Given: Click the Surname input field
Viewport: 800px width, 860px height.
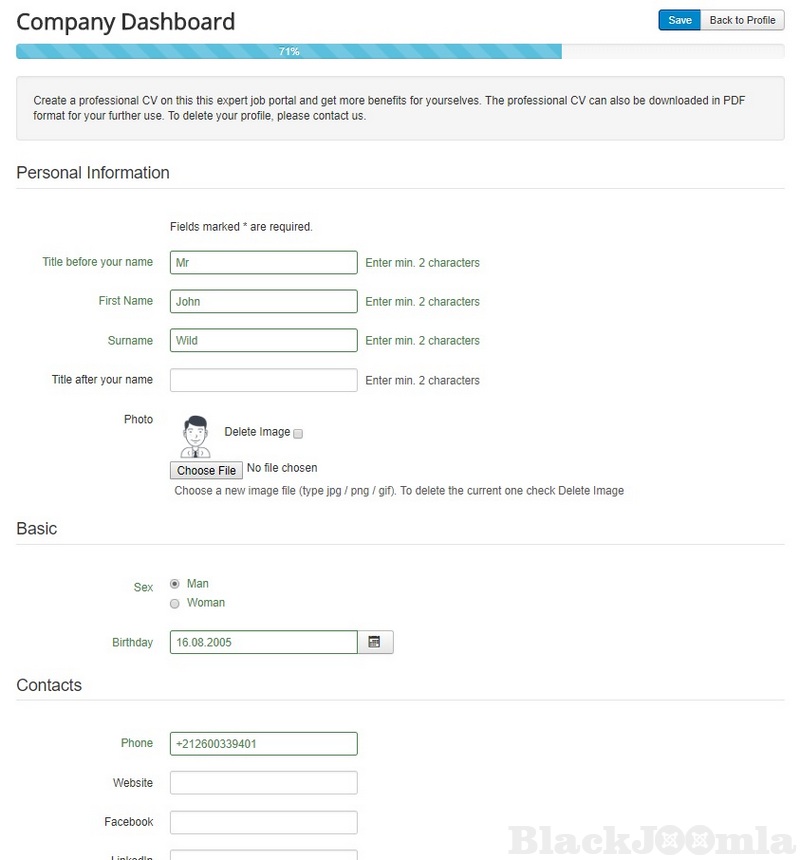Looking at the screenshot, I should tap(263, 340).
